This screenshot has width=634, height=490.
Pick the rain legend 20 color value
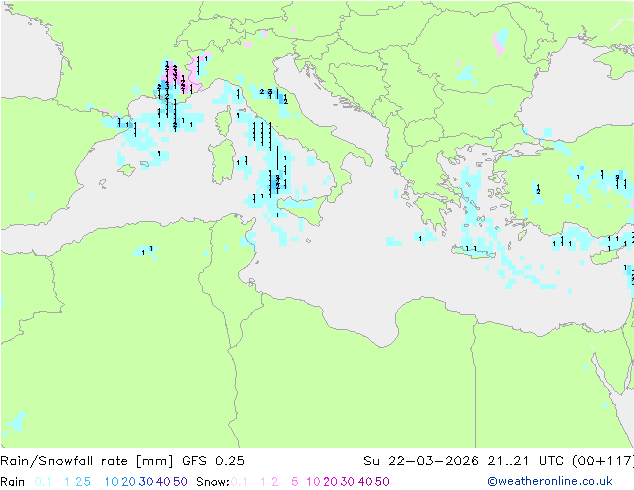pos(129,482)
